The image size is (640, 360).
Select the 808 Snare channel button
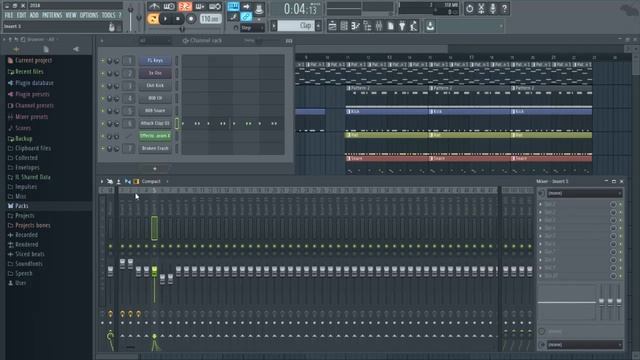click(155, 111)
